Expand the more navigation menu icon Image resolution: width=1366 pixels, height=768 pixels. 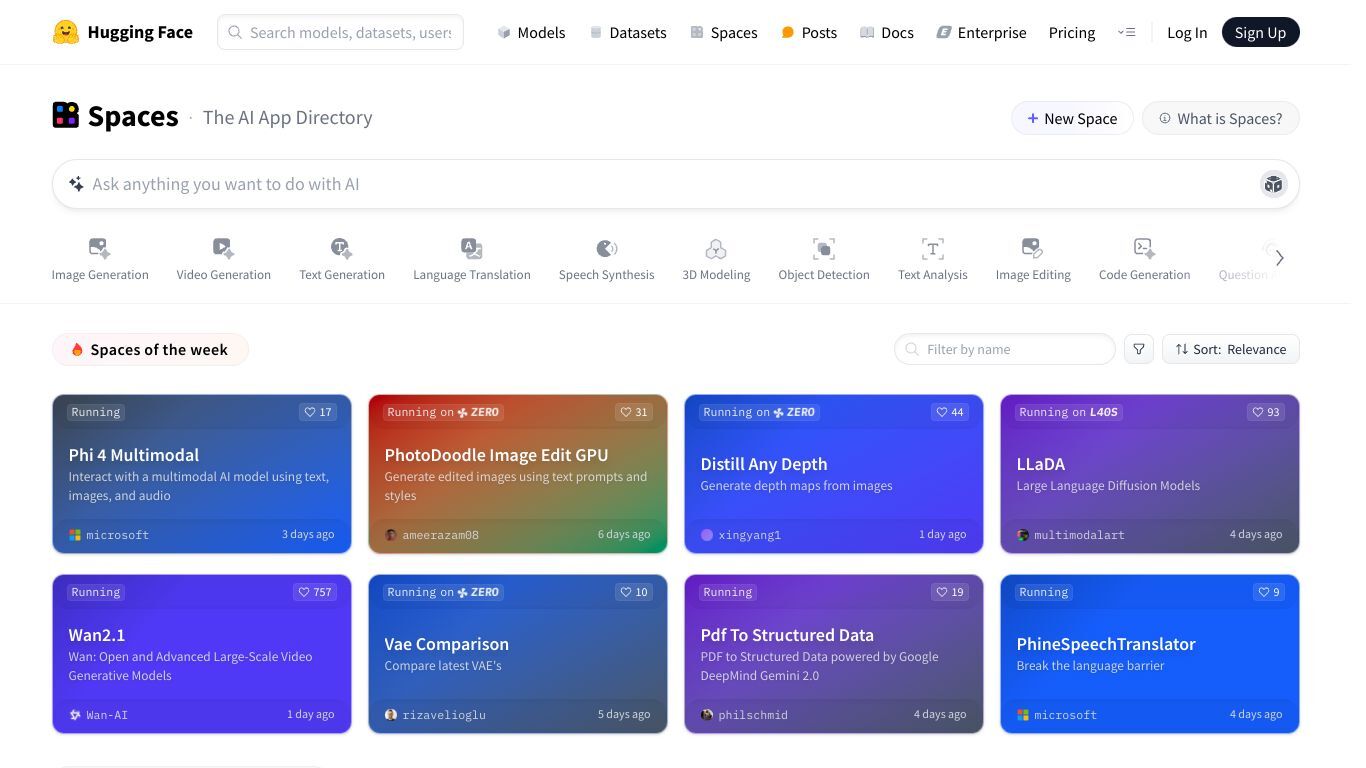coord(1127,32)
